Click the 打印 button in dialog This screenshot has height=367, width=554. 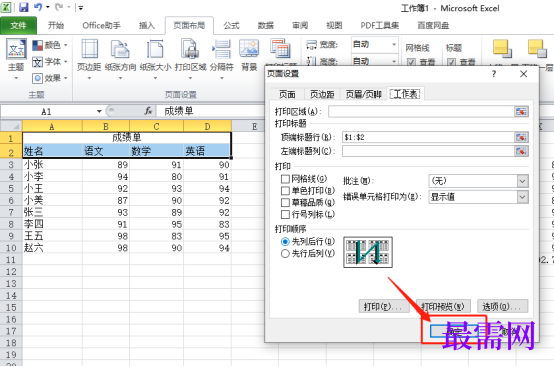tap(384, 306)
